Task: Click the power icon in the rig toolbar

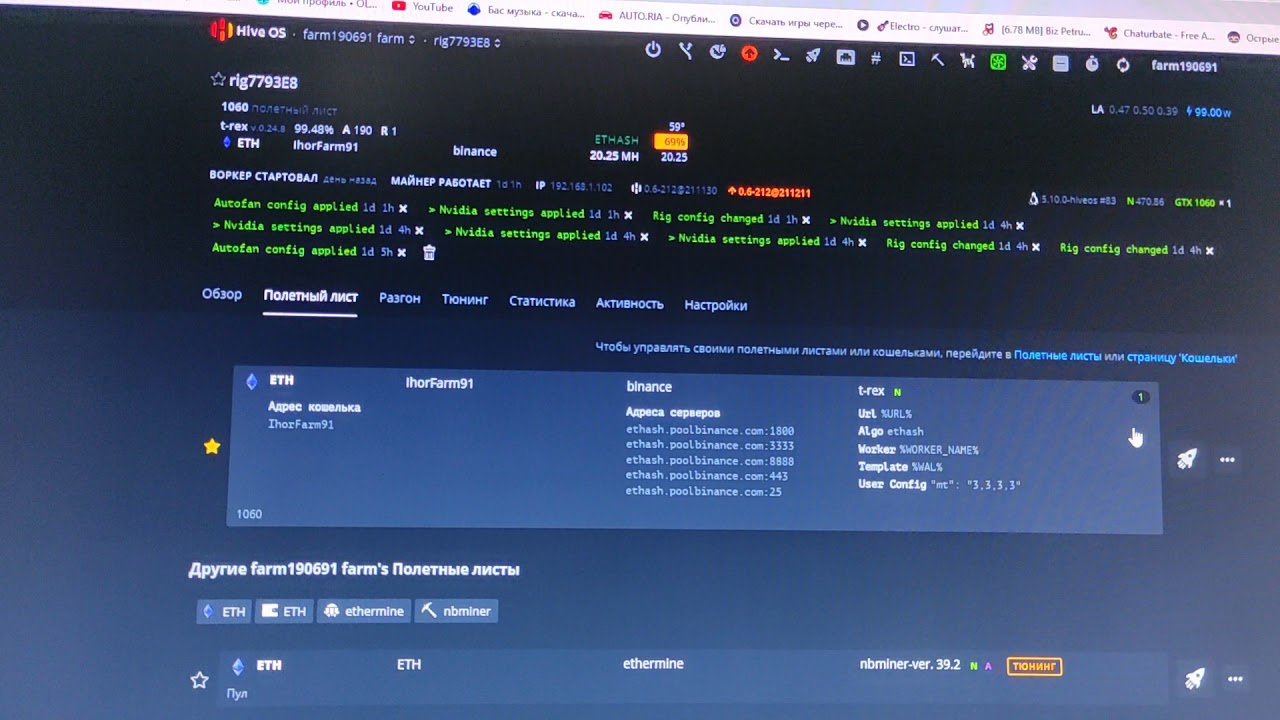Action: pos(653,50)
